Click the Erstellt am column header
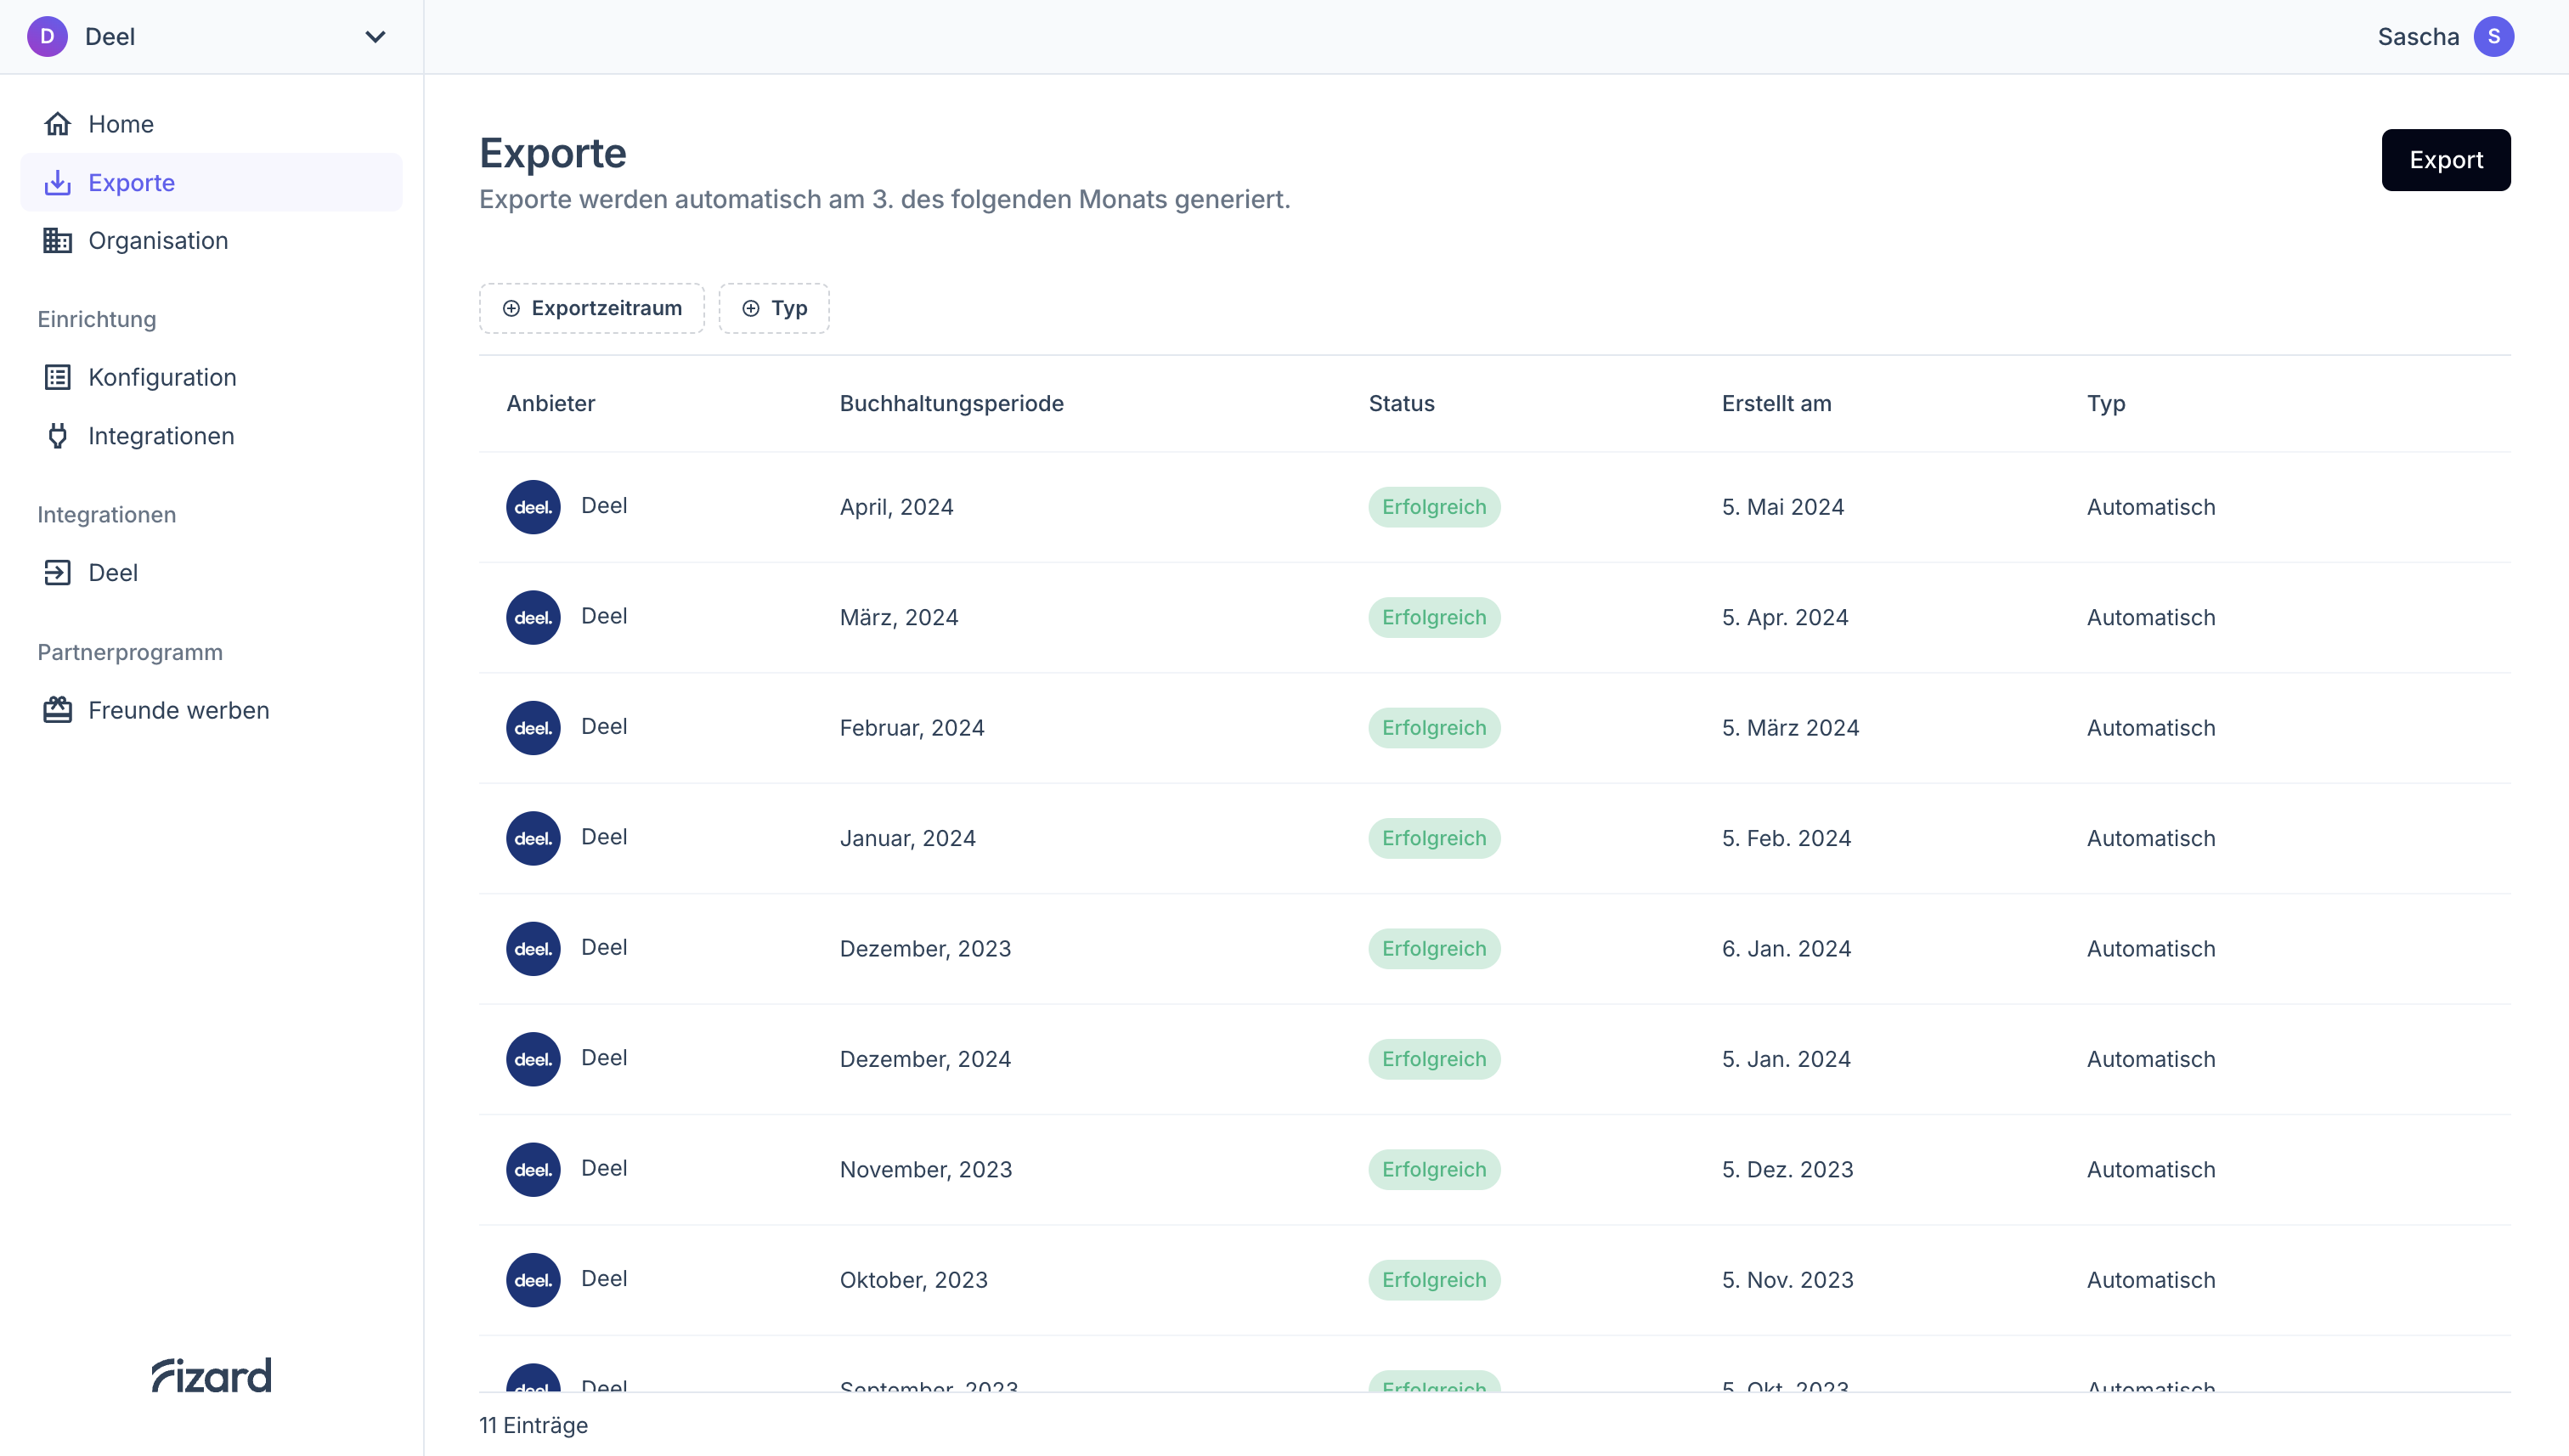2569x1456 pixels. point(1776,403)
